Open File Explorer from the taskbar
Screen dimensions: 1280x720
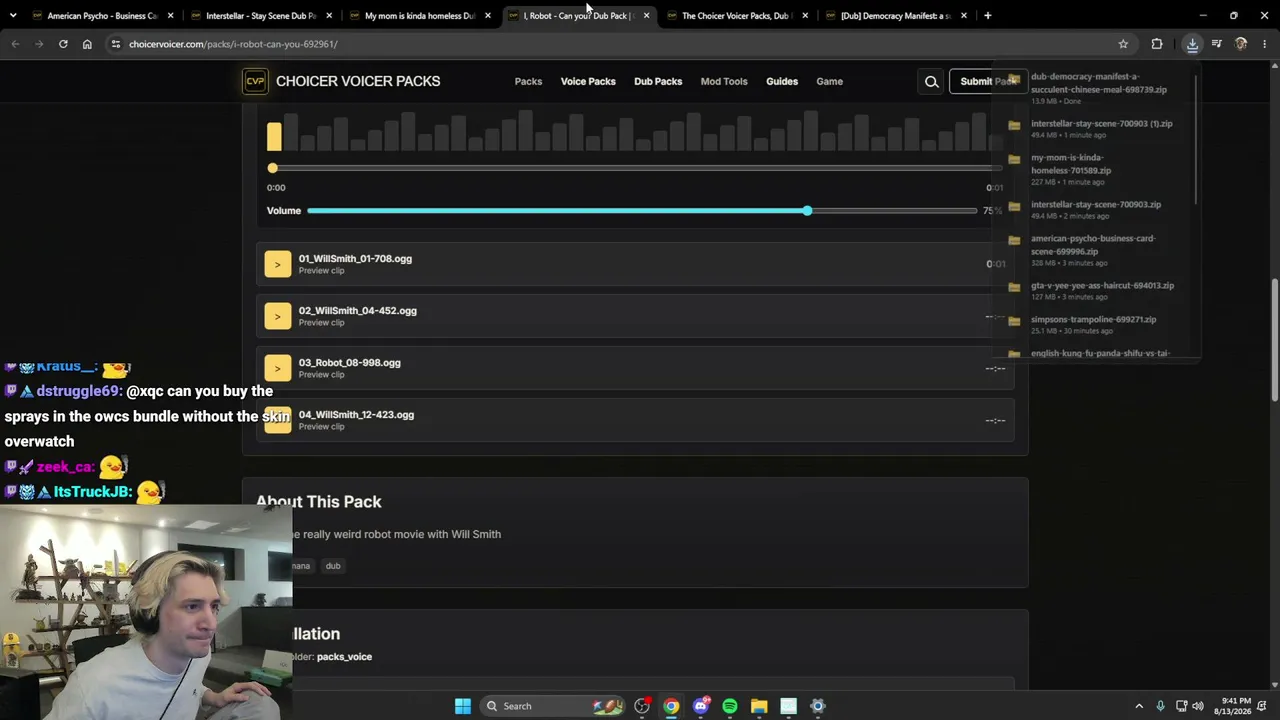point(759,706)
